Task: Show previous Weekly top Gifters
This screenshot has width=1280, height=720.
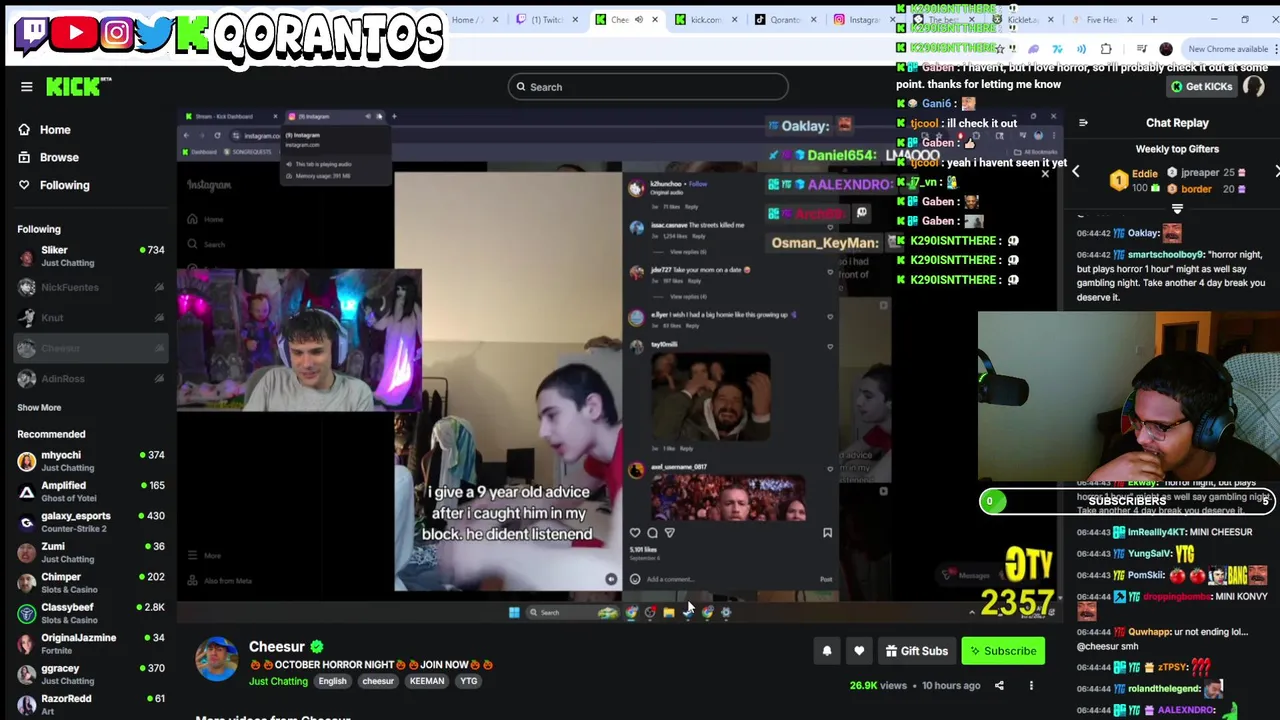Action: tap(1076, 172)
